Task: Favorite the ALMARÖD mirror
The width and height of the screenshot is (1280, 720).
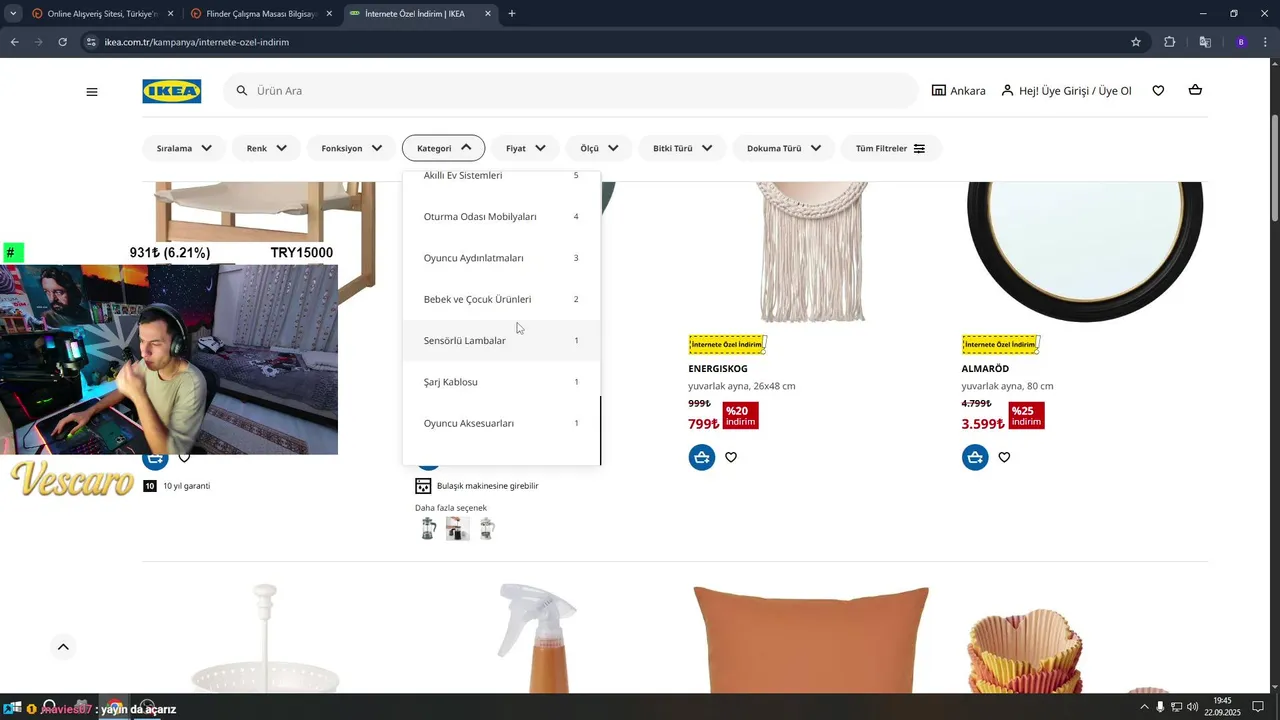Action: coord(1004,457)
